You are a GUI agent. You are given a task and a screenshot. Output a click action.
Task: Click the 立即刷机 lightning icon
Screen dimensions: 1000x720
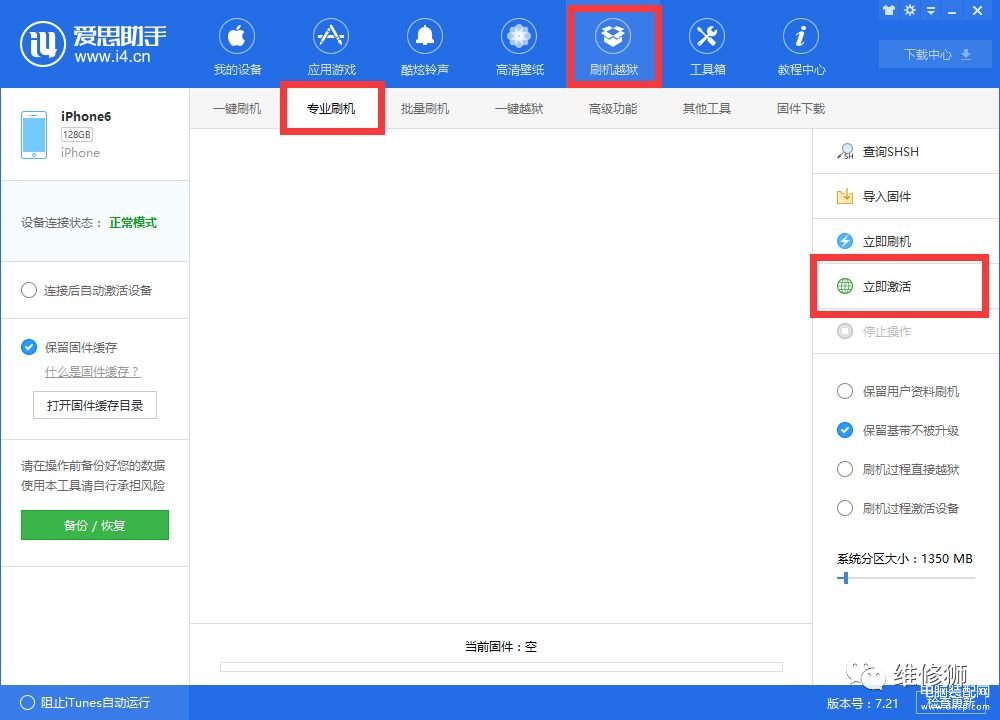click(x=844, y=241)
